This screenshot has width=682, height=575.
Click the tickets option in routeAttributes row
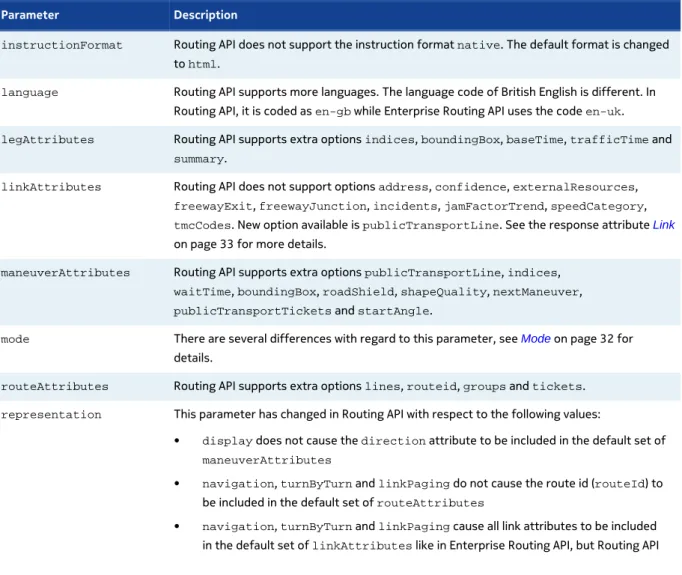(x=557, y=386)
